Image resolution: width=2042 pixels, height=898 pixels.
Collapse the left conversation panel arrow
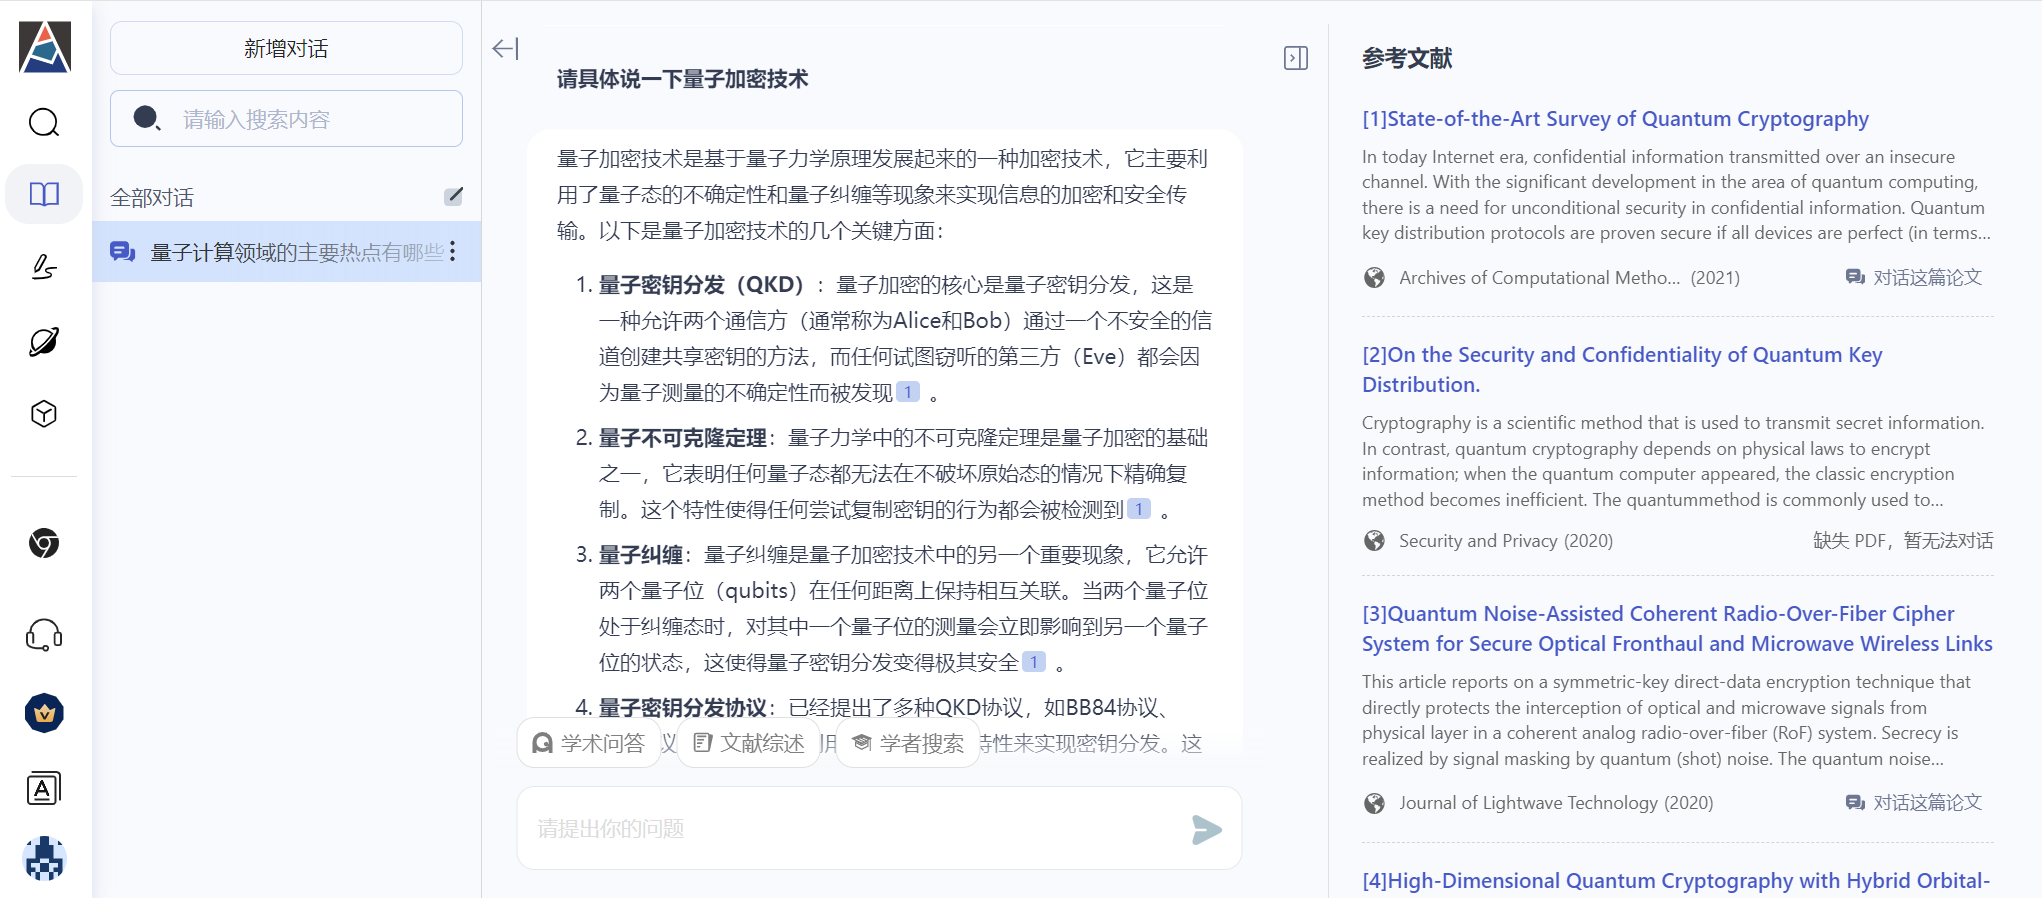pos(505,49)
